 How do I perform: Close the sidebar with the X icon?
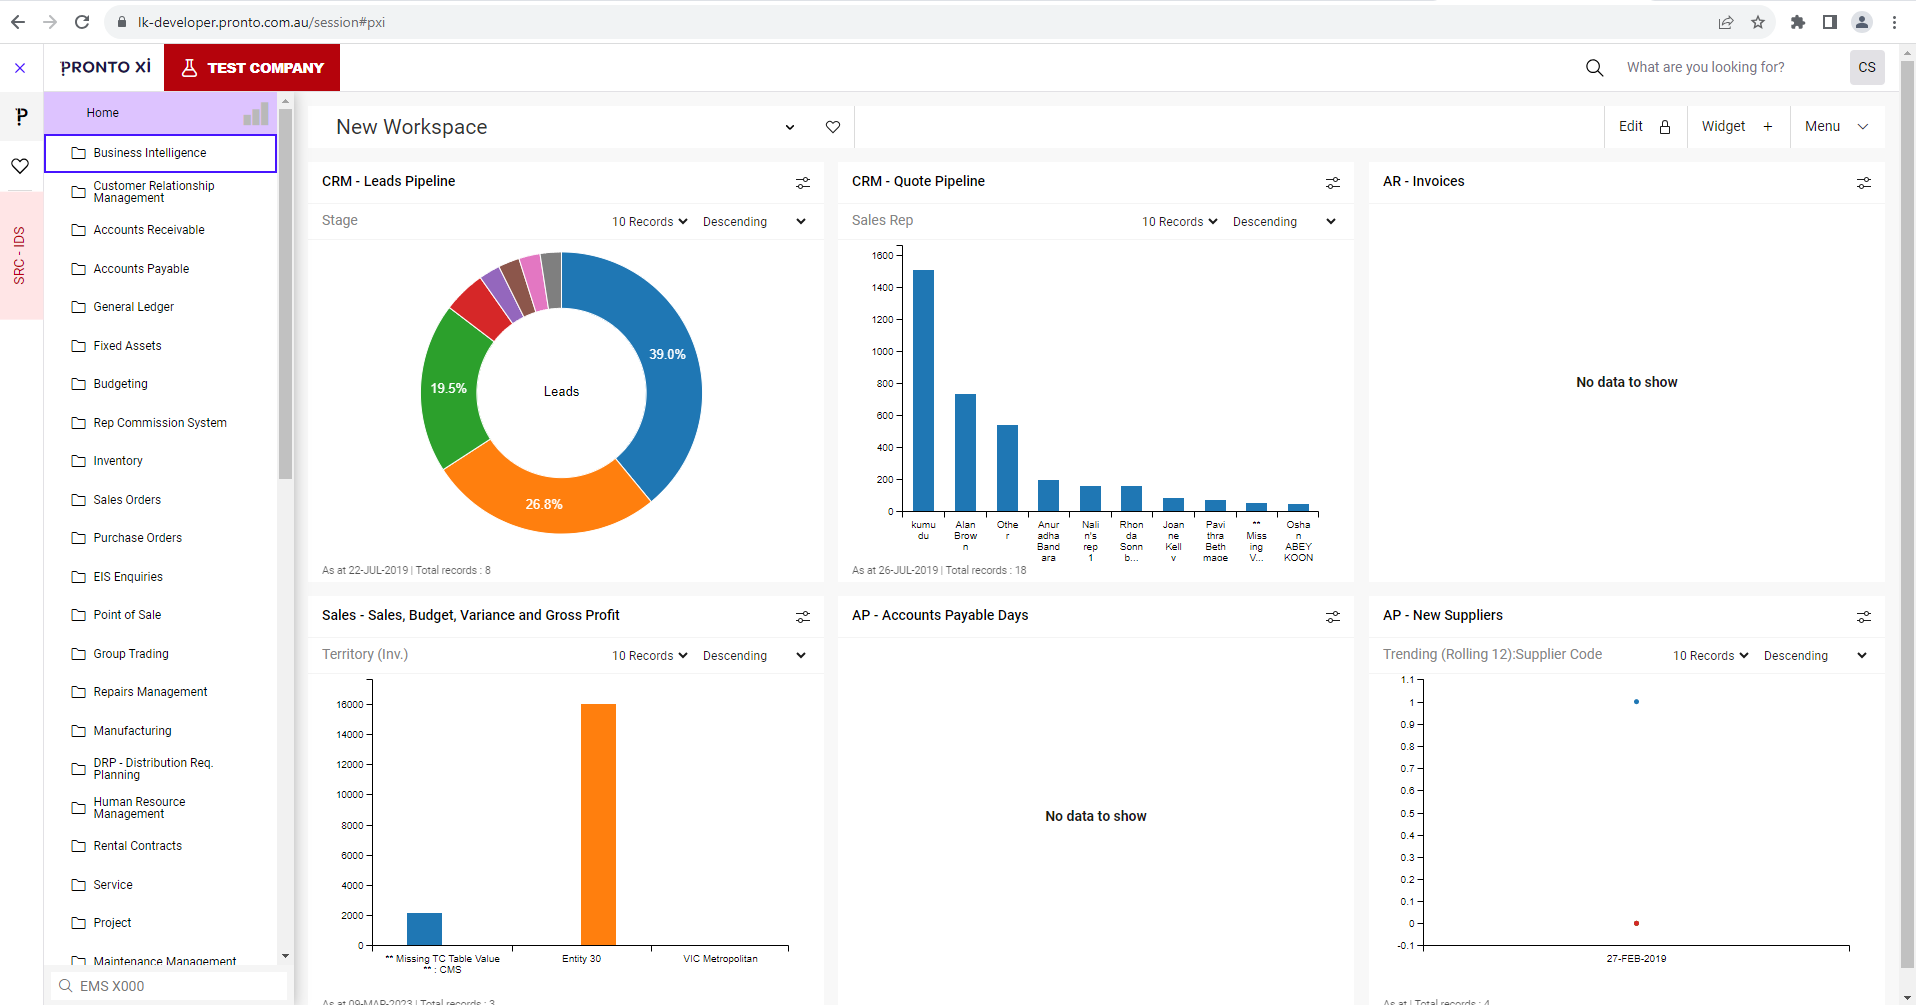pyautogui.click(x=20, y=68)
